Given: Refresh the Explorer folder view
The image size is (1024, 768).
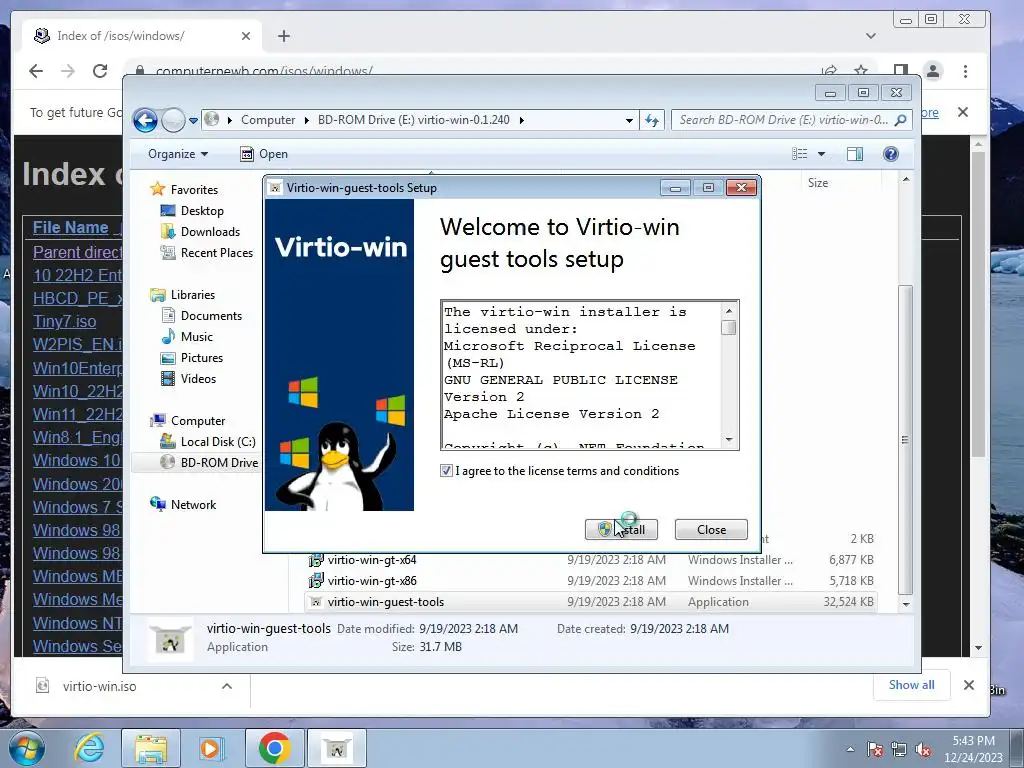Looking at the screenshot, I should point(652,120).
